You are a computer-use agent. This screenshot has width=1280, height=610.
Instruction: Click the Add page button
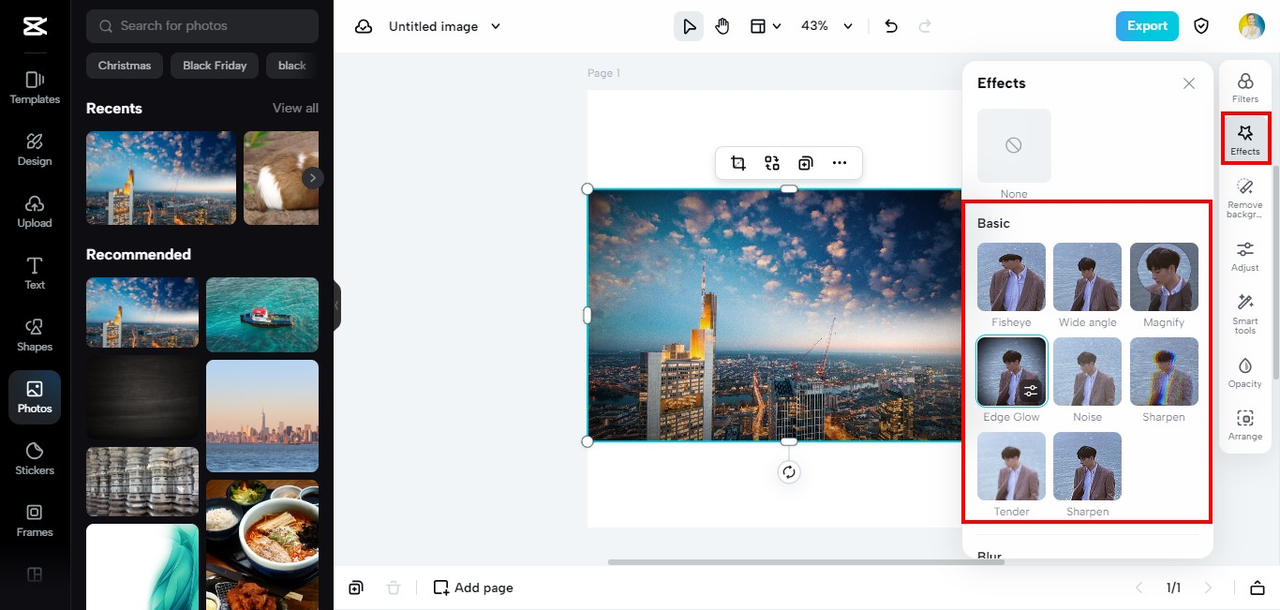pyautogui.click(x=473, y=588)
